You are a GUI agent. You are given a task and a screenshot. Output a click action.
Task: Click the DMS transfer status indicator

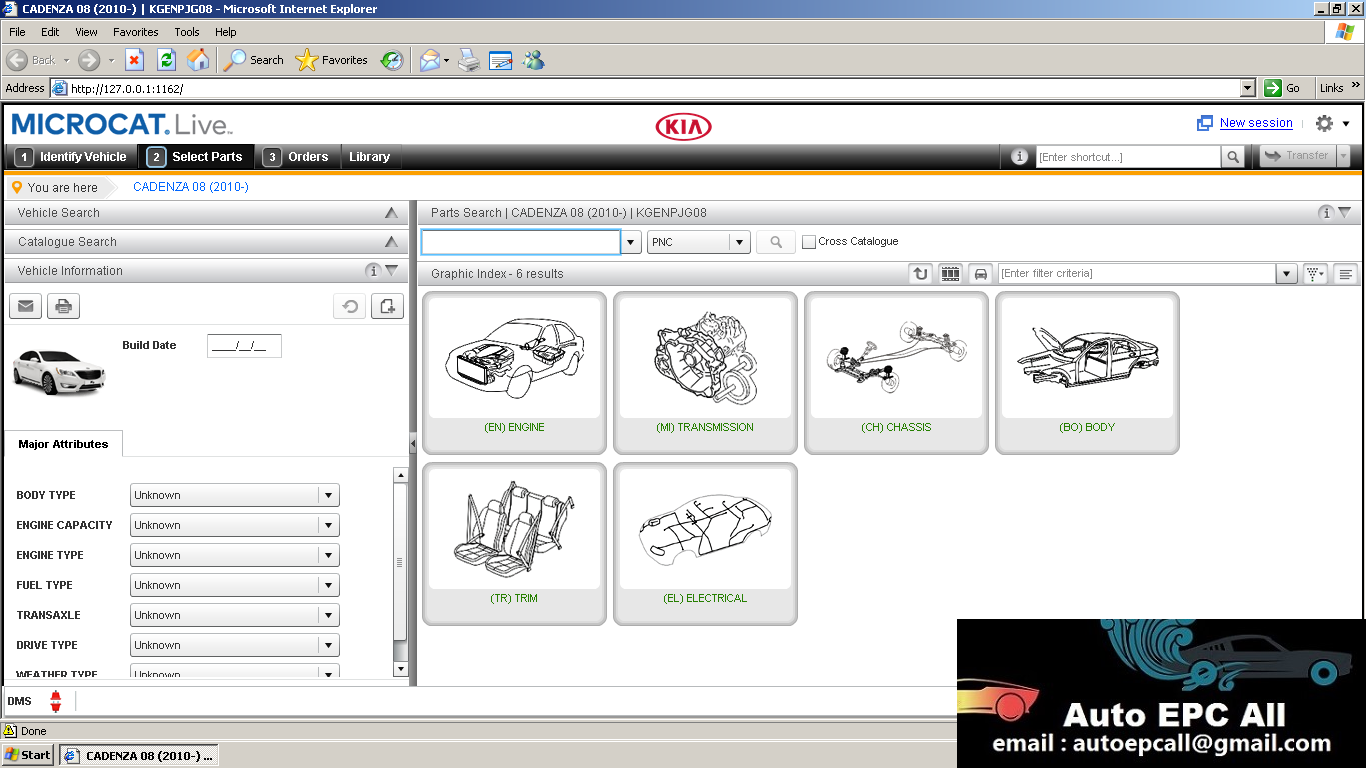point(55,701)
